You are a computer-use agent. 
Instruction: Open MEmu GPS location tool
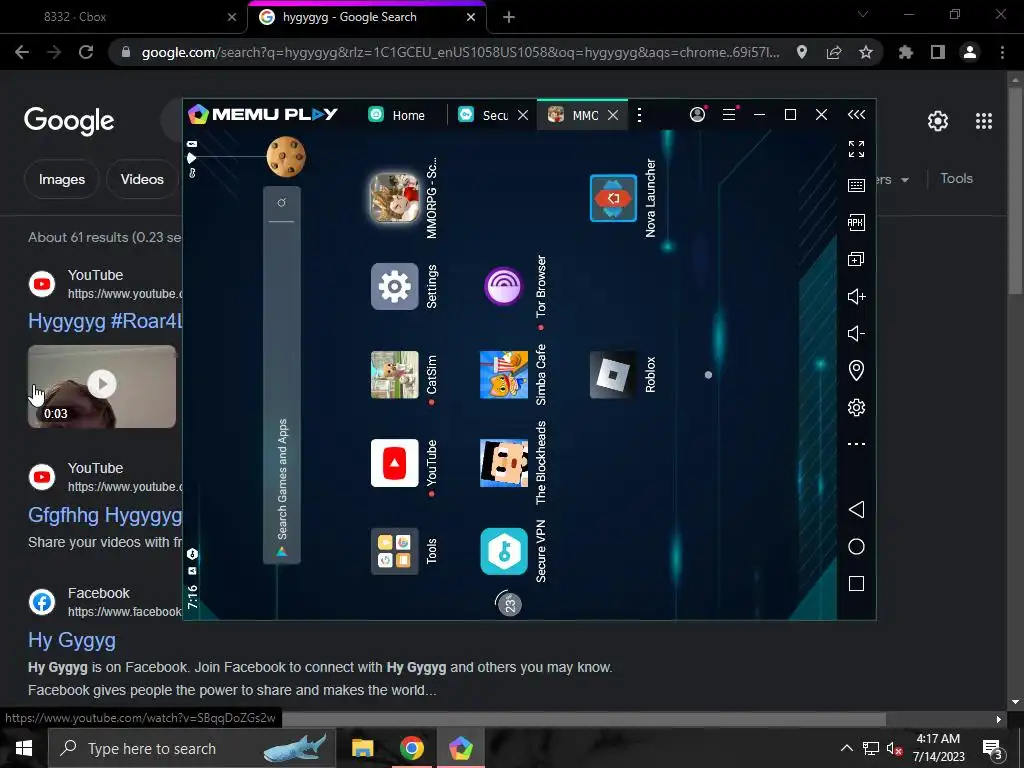[x=856, y=370]
